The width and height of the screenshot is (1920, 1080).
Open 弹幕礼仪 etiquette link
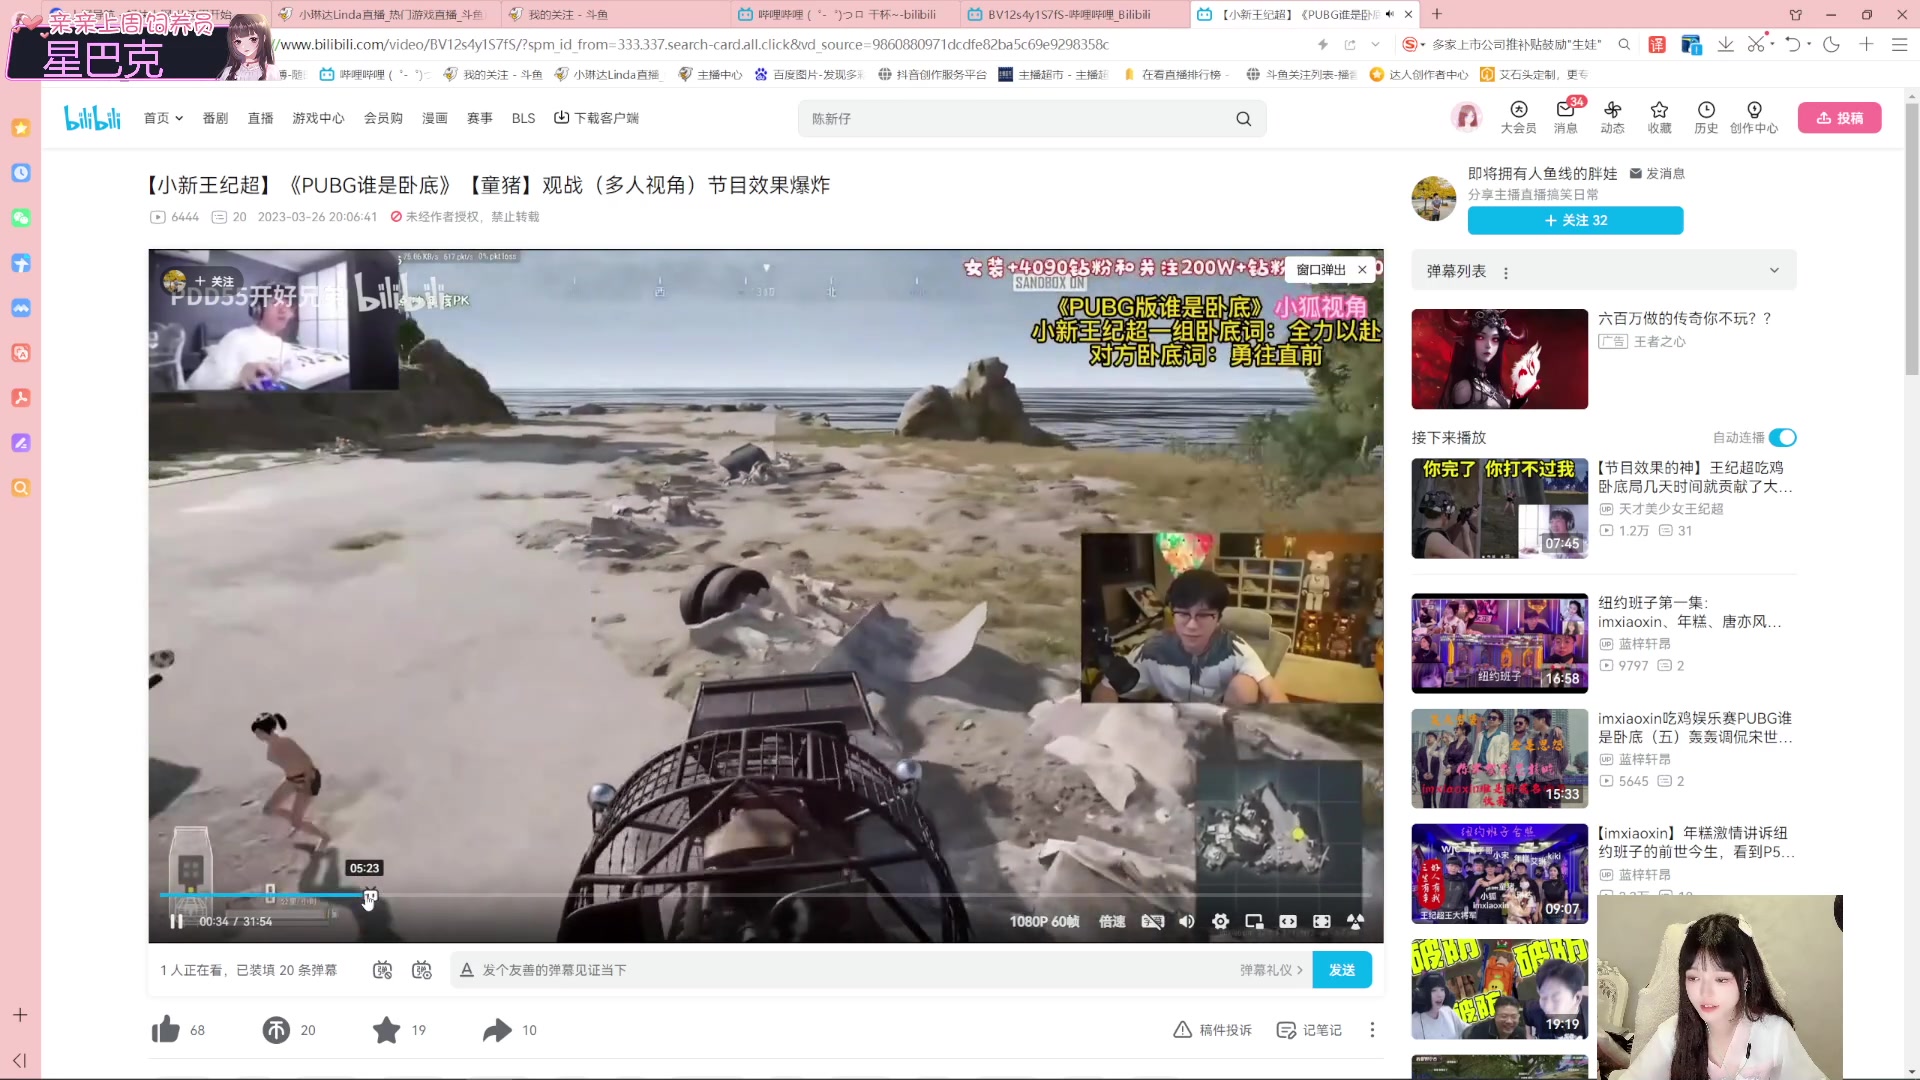[x=1271, y=970]
